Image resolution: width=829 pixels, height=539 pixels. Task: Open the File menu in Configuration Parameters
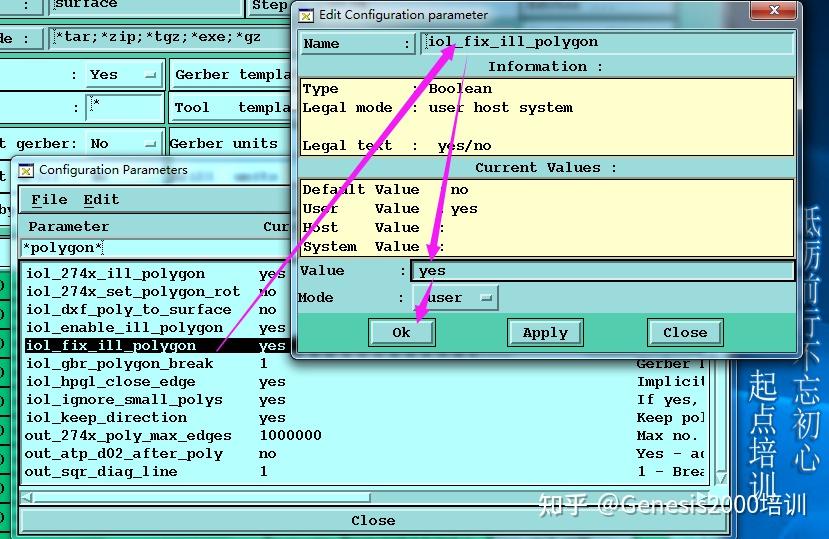click(49, 200)
